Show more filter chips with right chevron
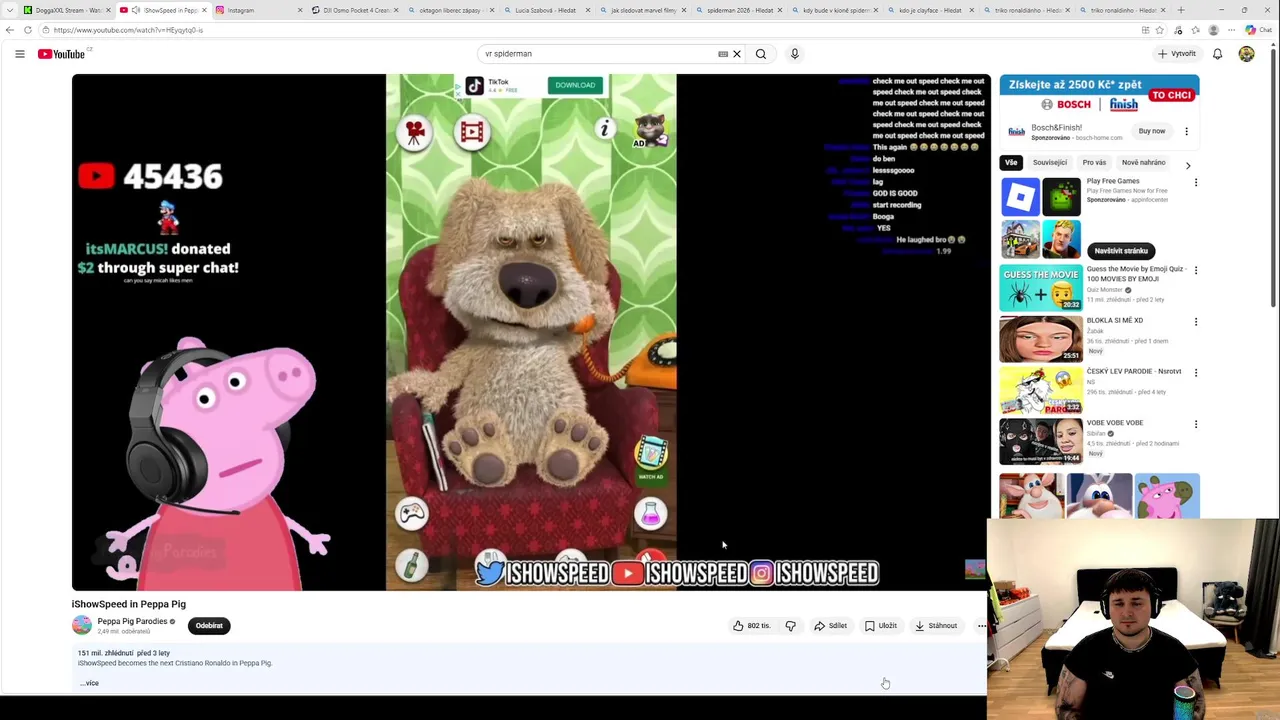This screenshot has width=1280, height=720. point(1188,165)
